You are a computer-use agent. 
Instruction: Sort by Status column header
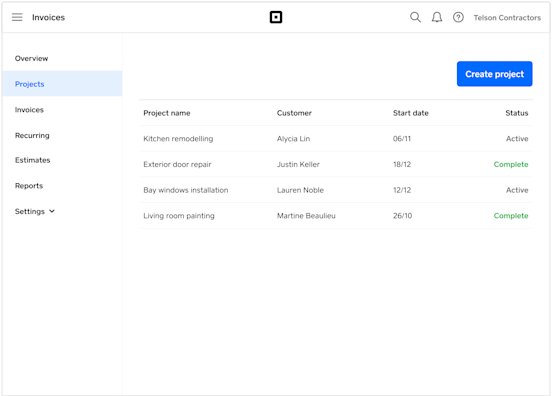(x=516, y=113)
